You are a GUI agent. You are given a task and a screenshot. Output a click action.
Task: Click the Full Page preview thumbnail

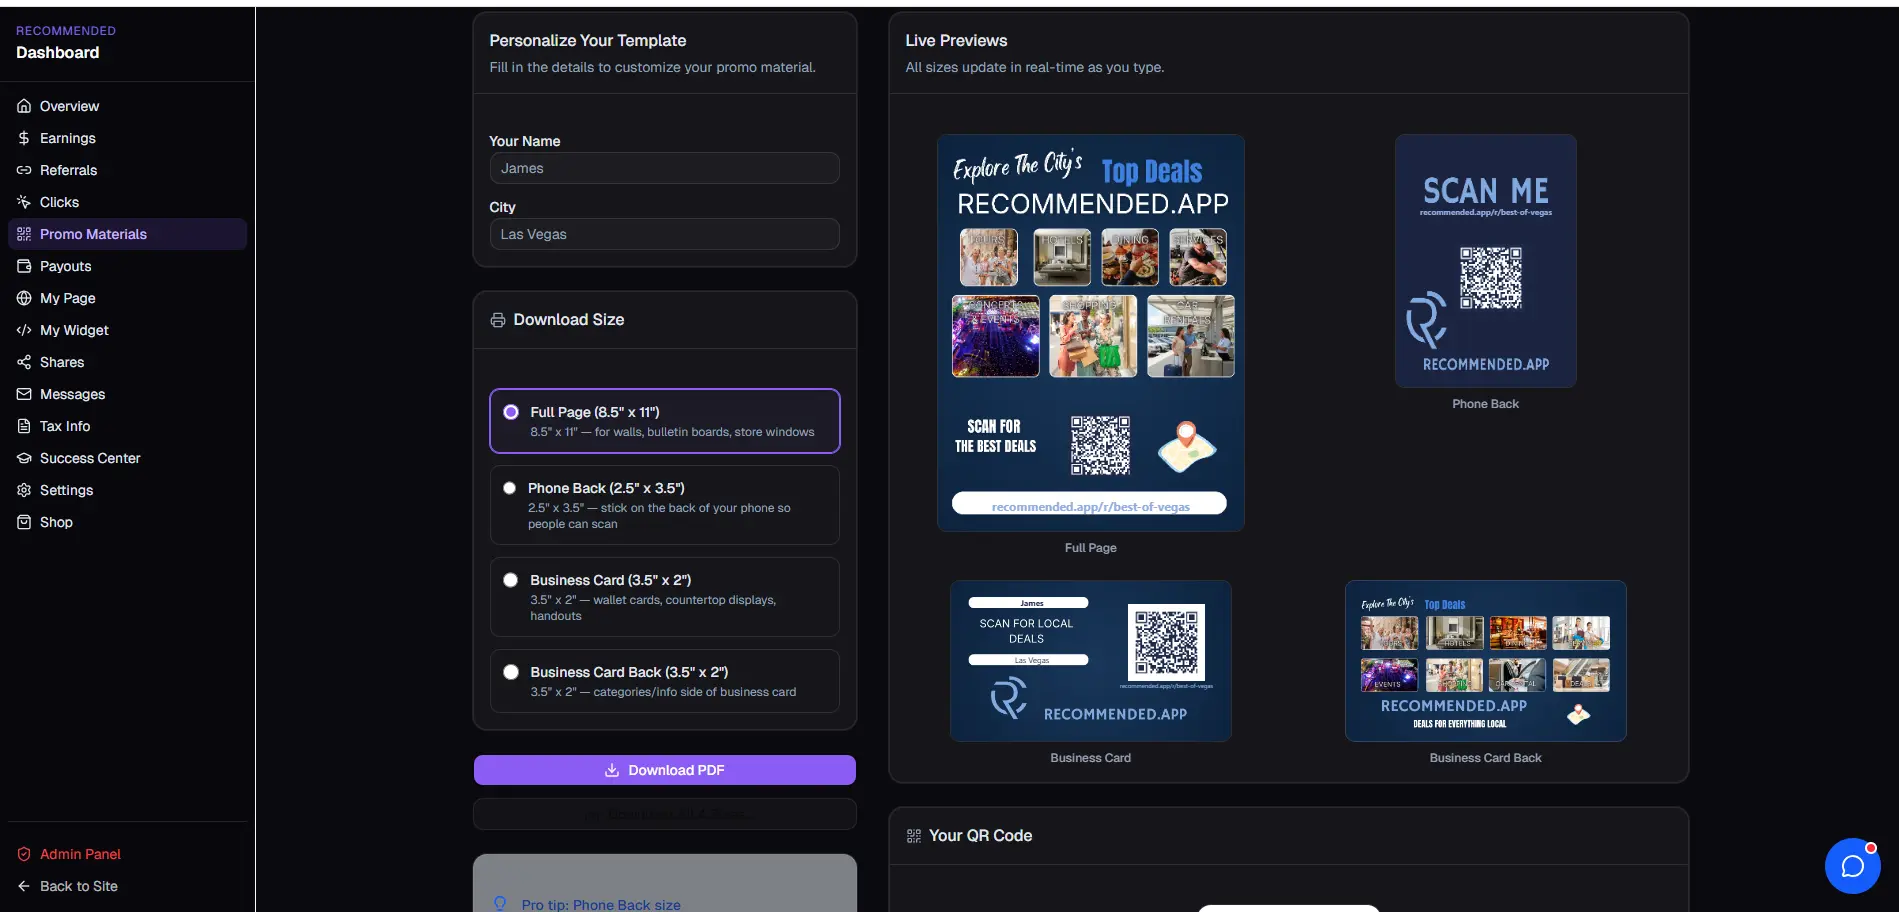tap(1091, 333)
